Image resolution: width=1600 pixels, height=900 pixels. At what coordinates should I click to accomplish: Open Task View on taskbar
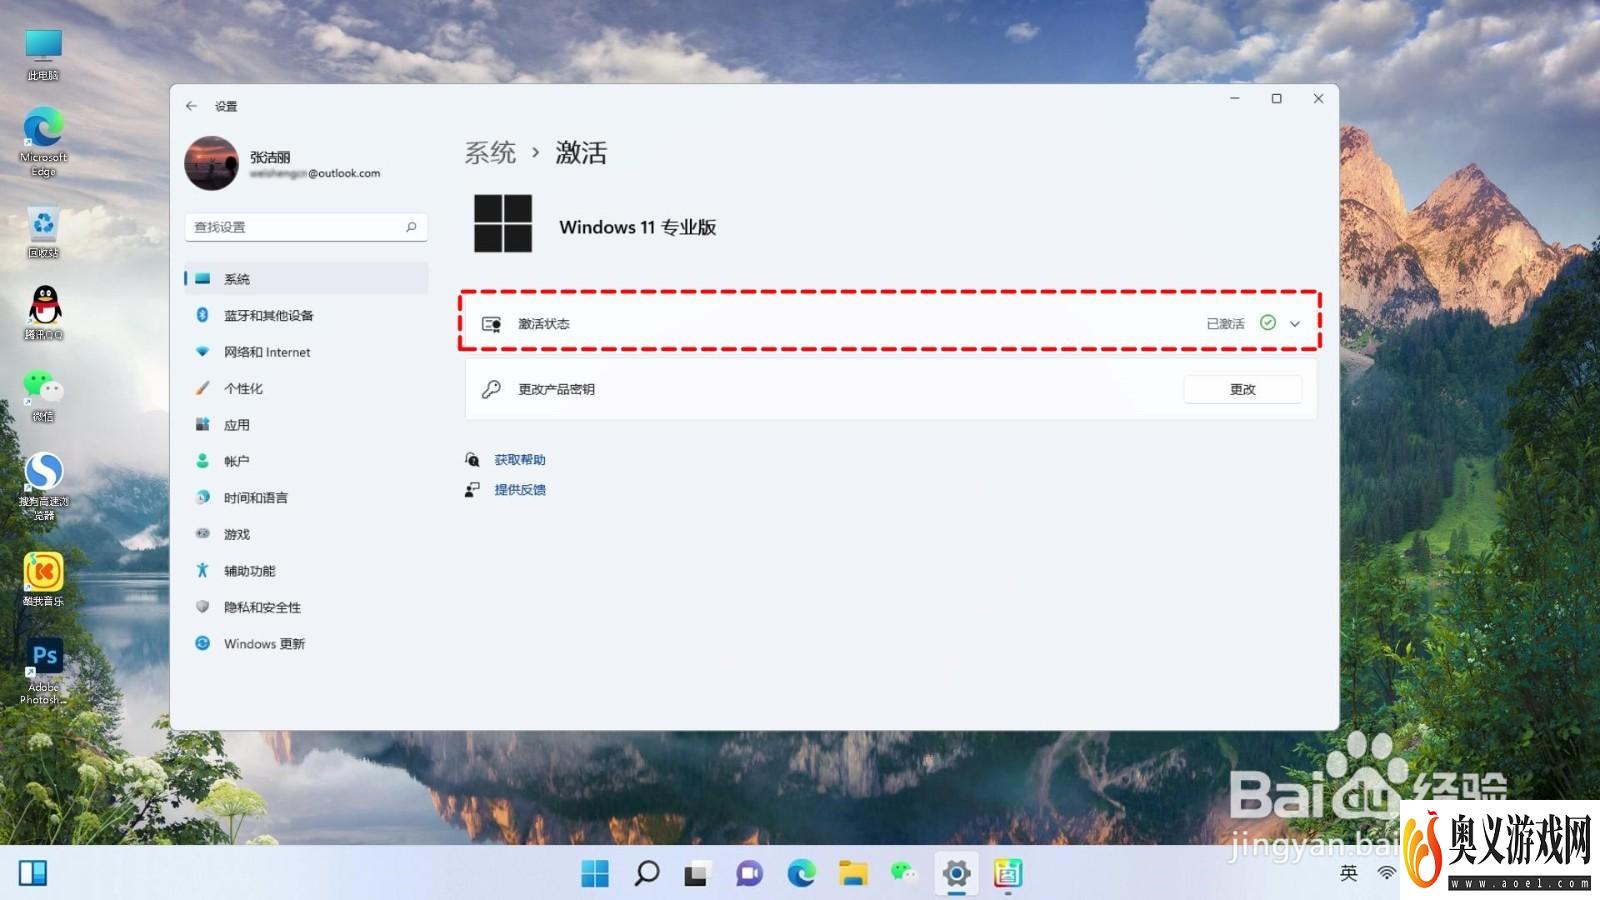click(x=698, y=873)
